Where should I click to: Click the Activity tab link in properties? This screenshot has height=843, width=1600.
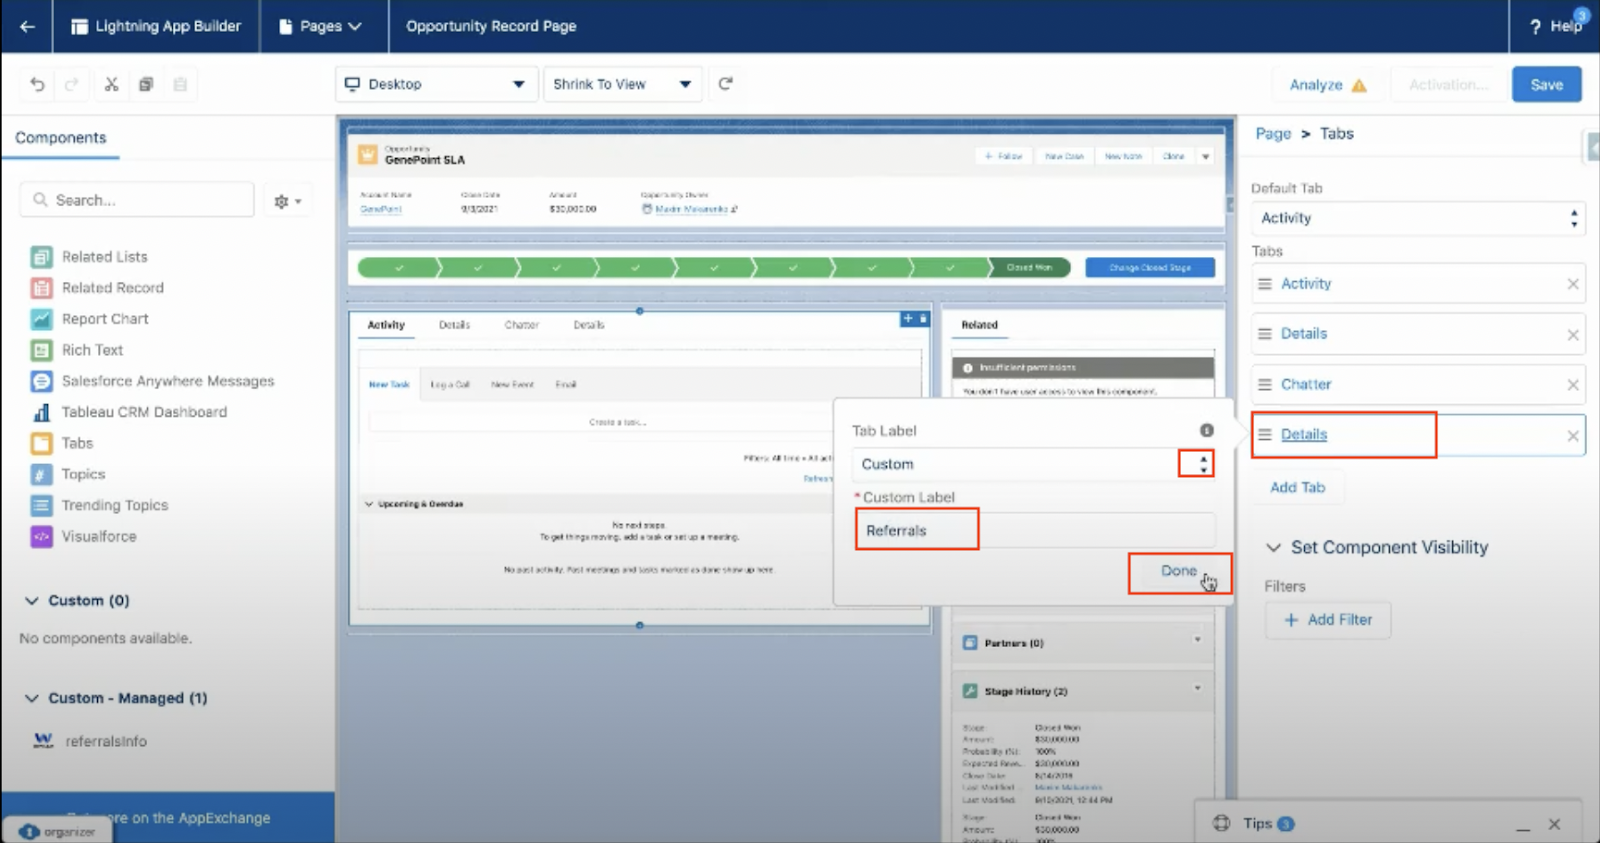(x=1306, y=284)
